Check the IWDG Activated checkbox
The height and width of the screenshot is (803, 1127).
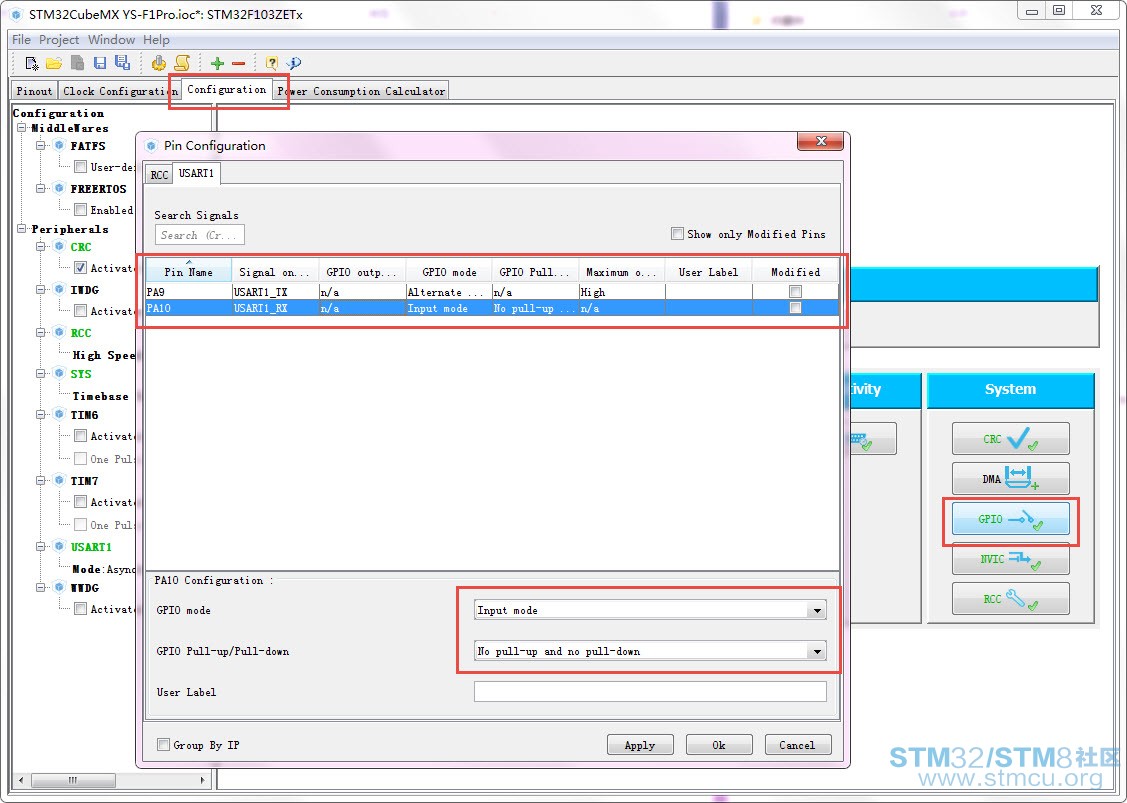[80, 311]
